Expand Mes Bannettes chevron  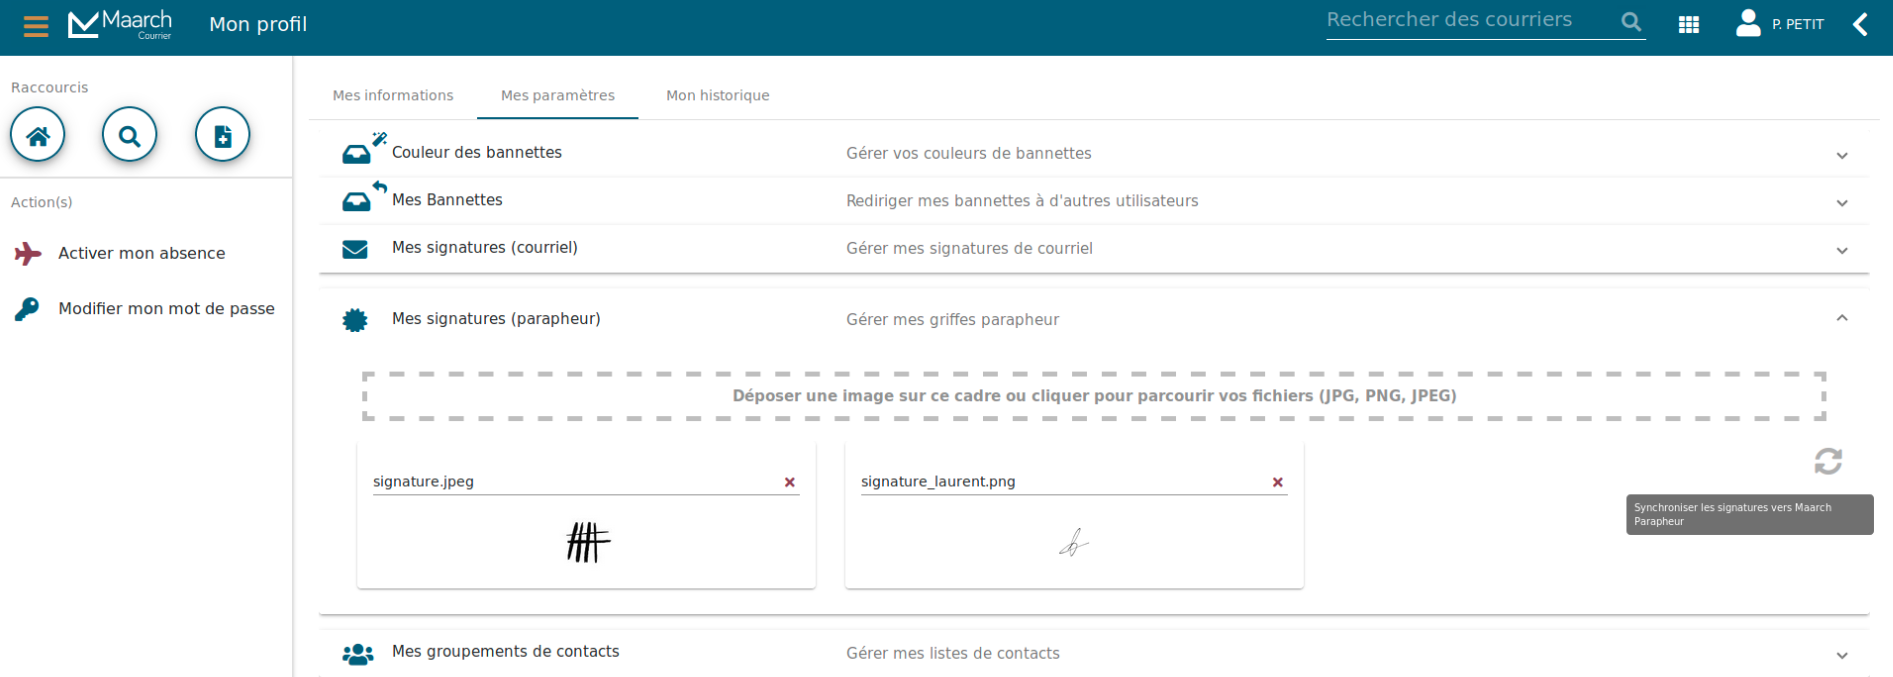[1842, 203]
